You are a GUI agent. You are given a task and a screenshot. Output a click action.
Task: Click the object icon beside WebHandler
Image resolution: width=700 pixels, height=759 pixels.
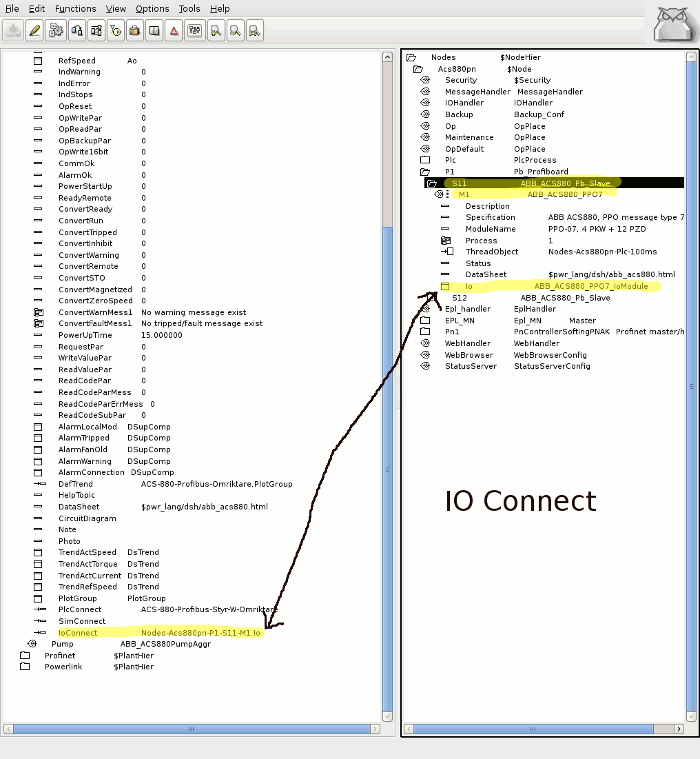click(425, 343)
